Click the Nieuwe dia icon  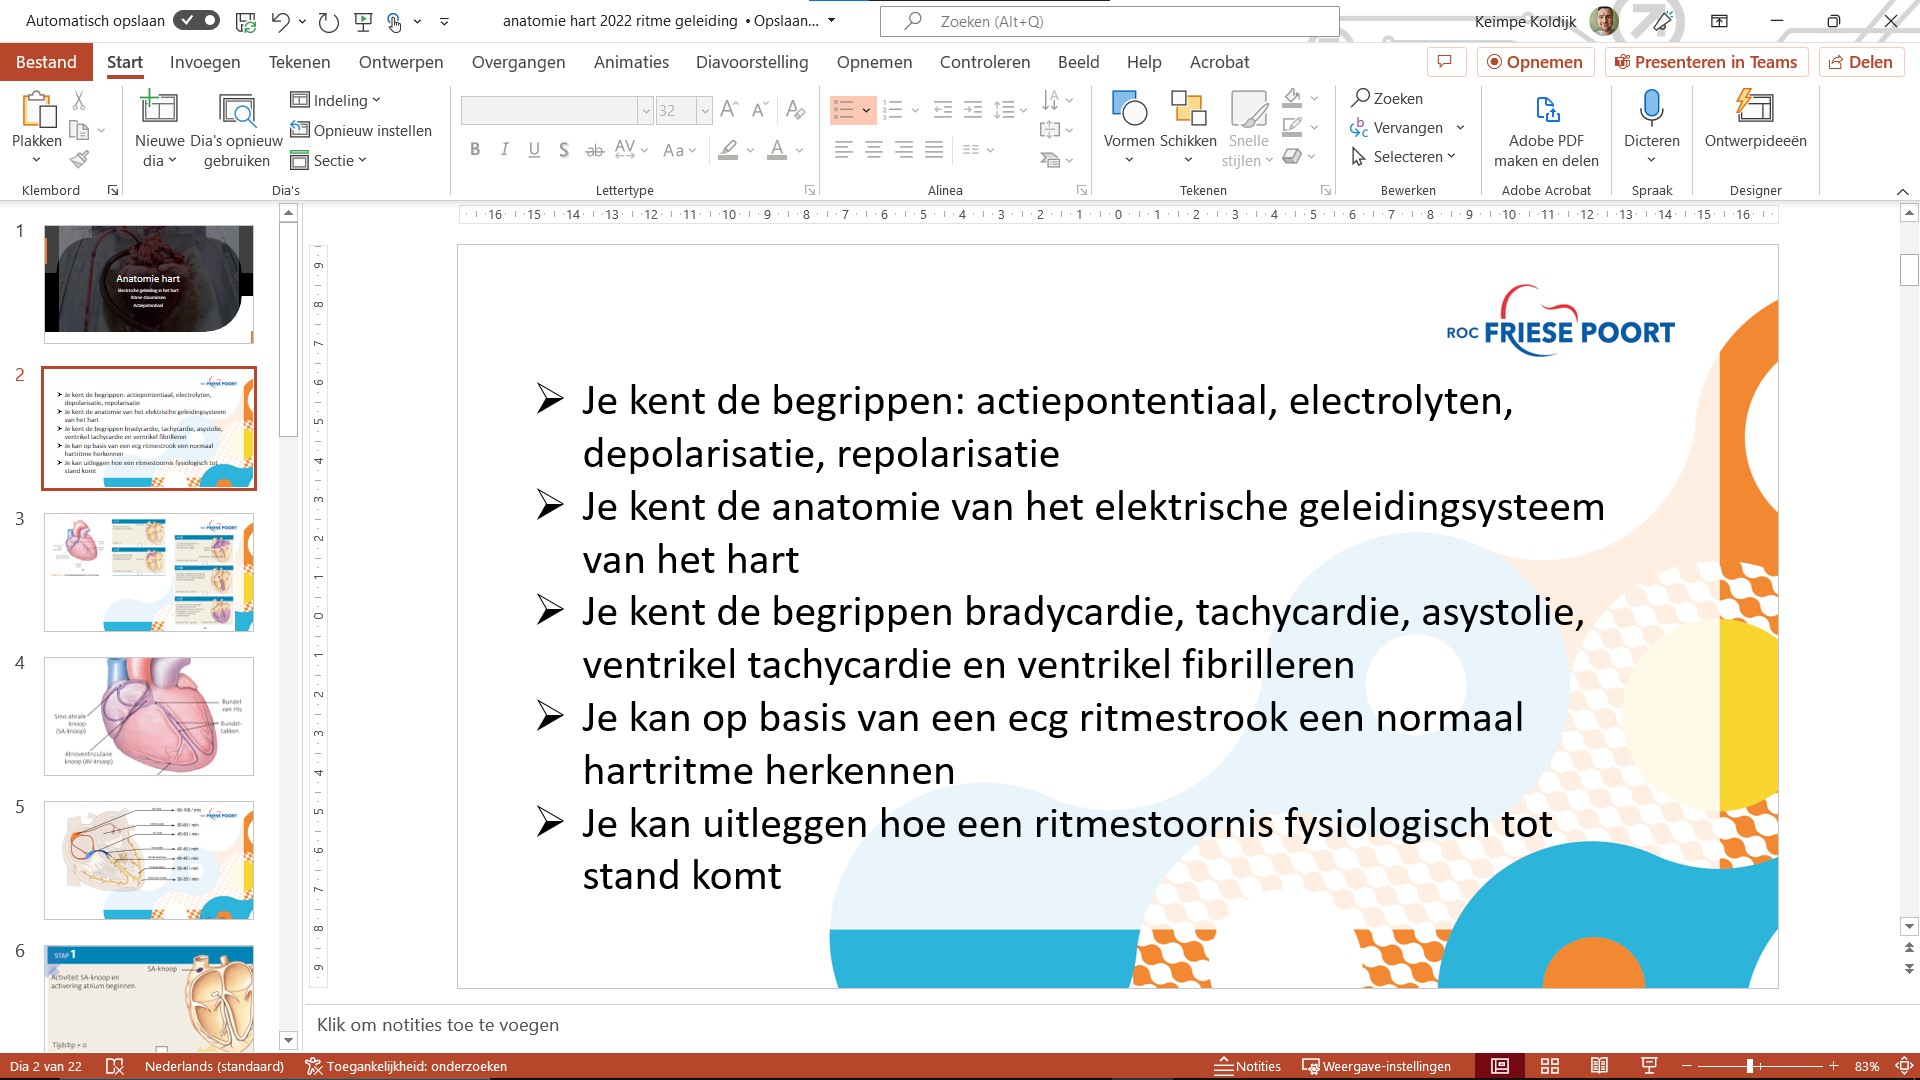coord(159,108)
